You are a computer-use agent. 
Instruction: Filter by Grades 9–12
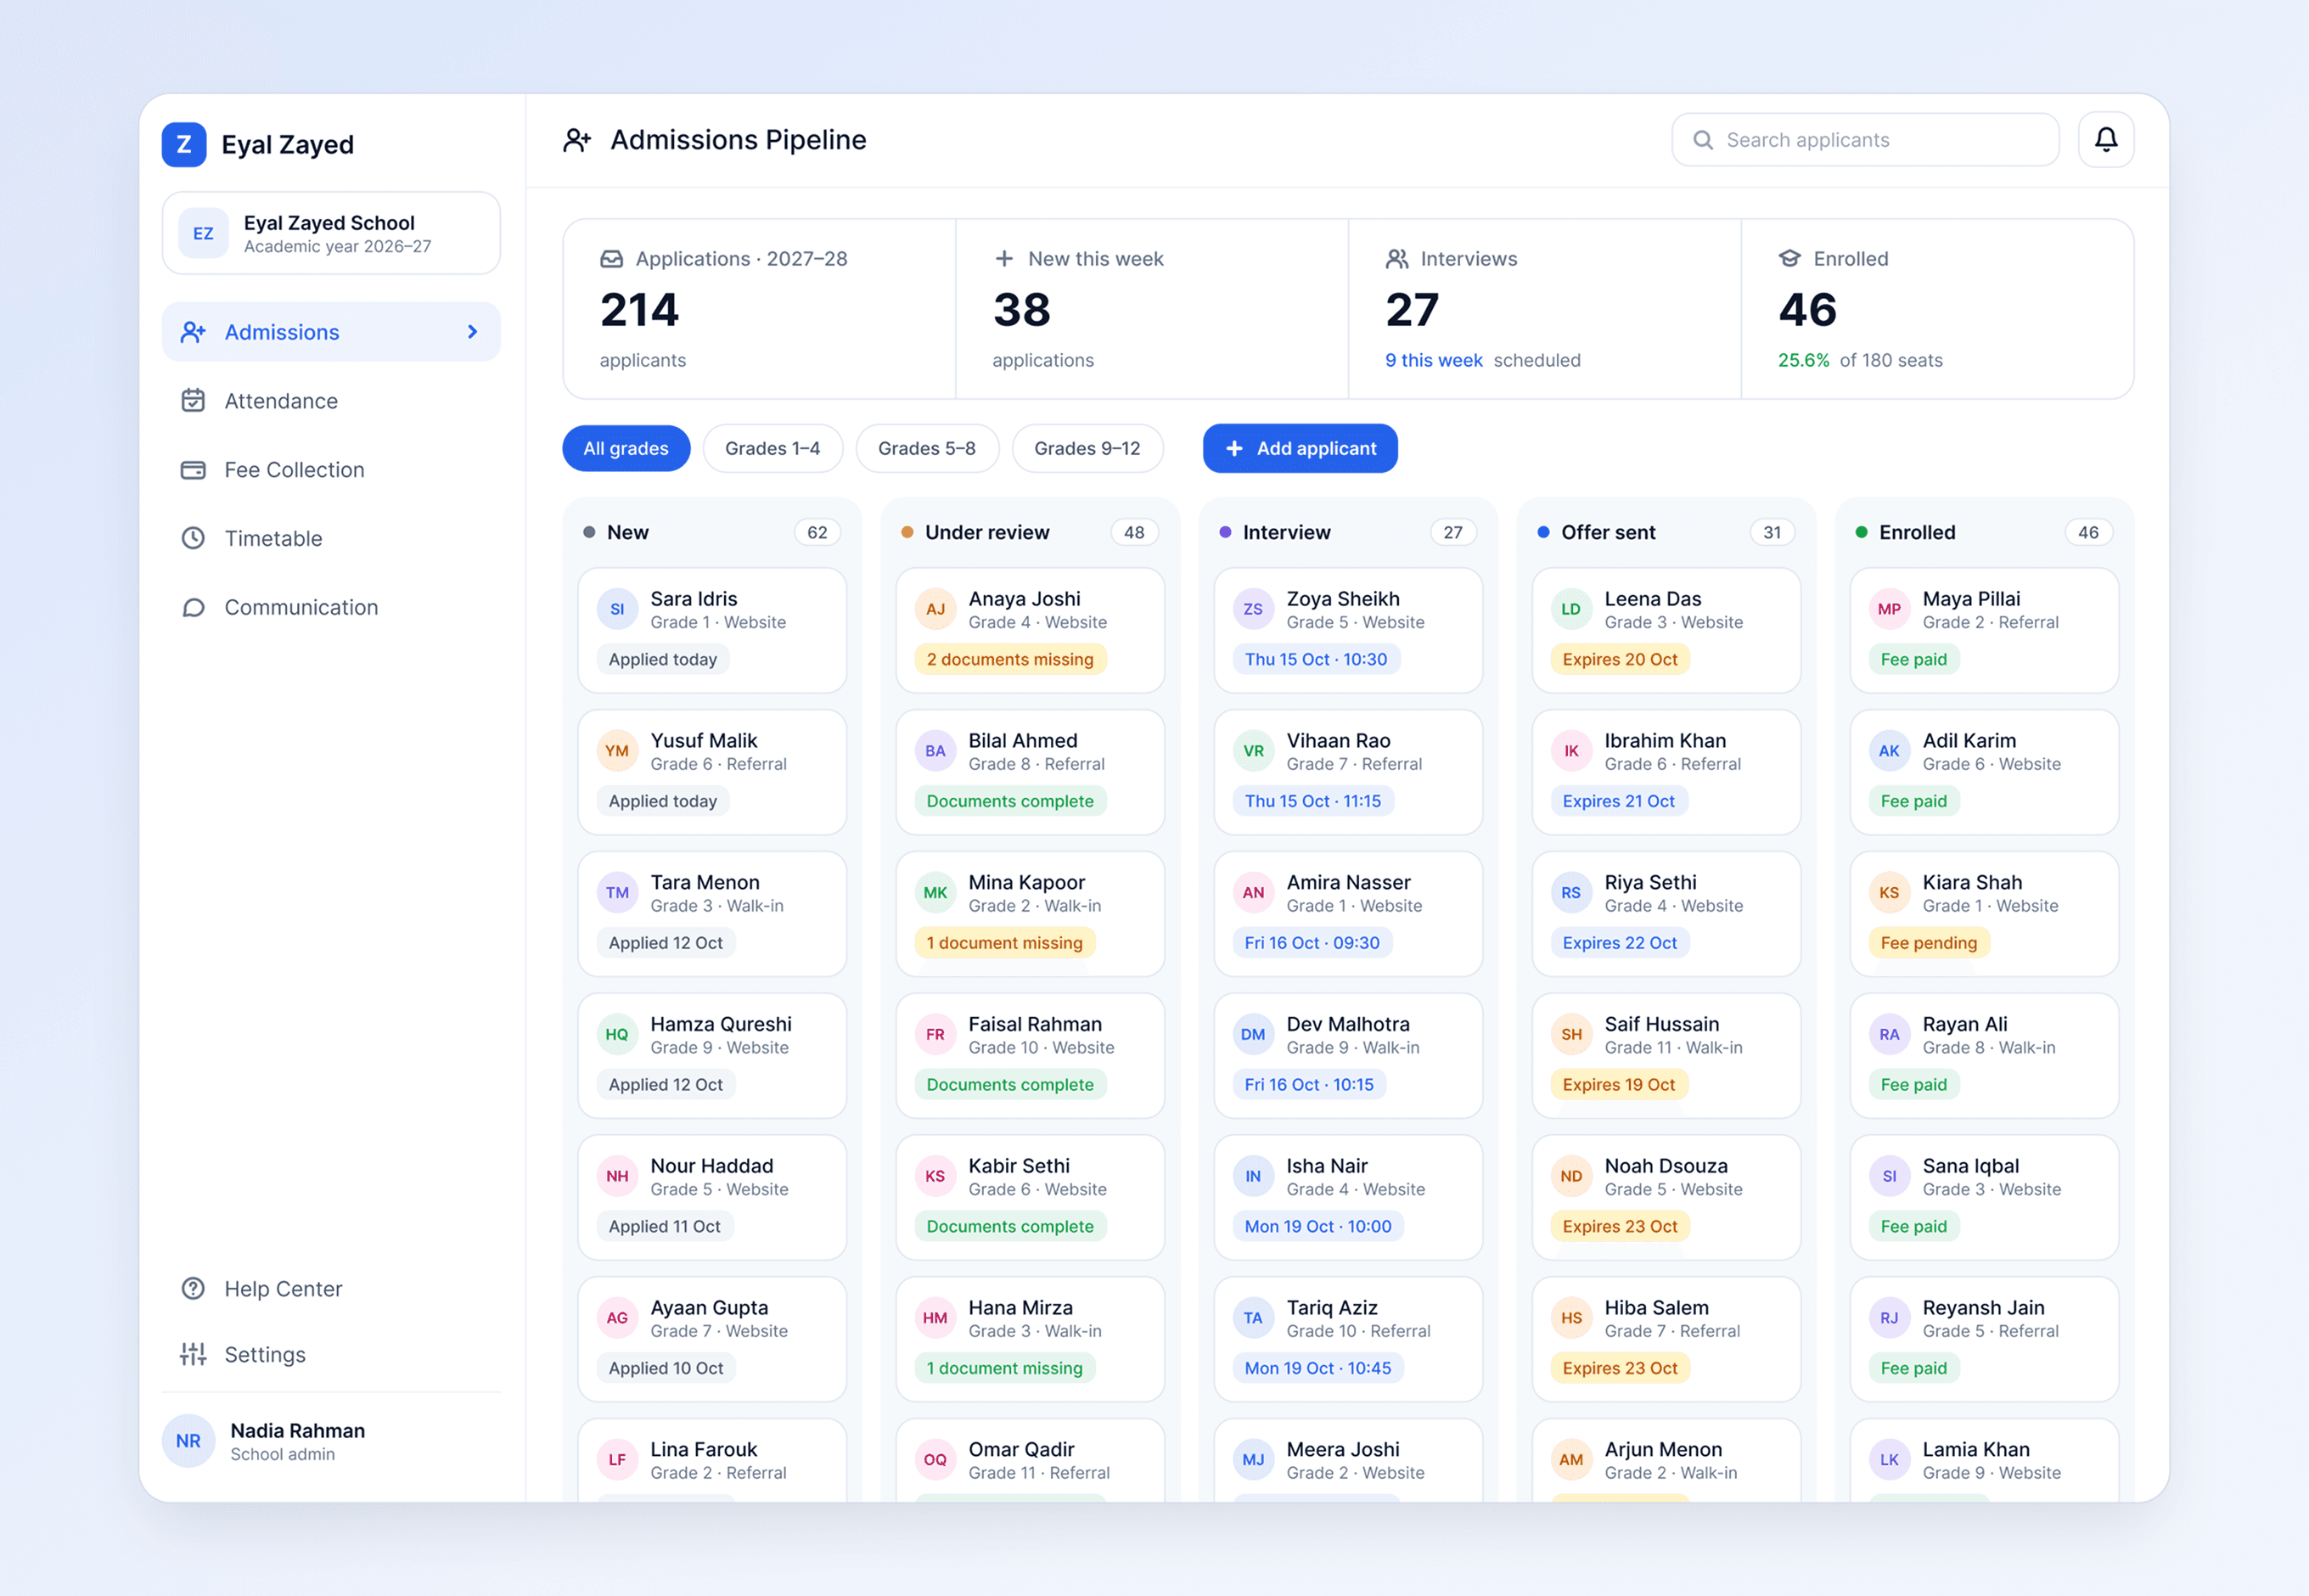click(1087, 449)
